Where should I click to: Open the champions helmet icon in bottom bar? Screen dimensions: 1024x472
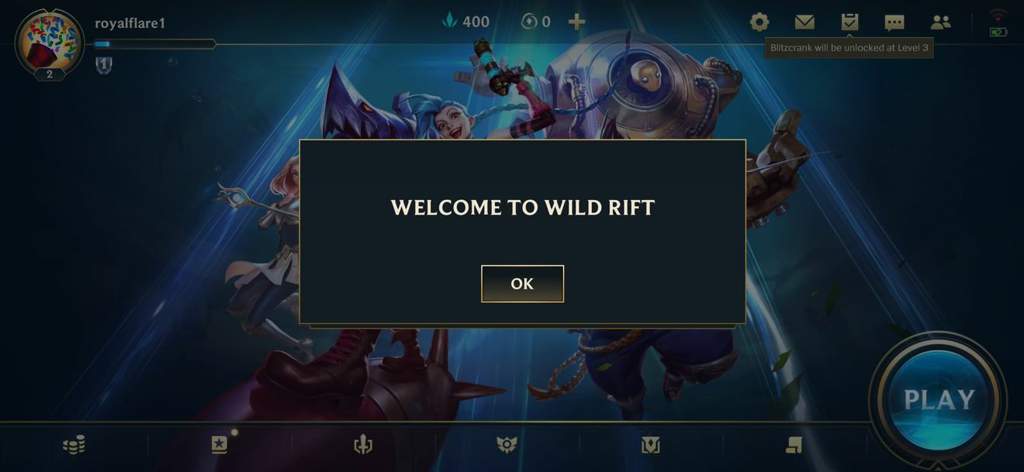[x=362, y=445]
